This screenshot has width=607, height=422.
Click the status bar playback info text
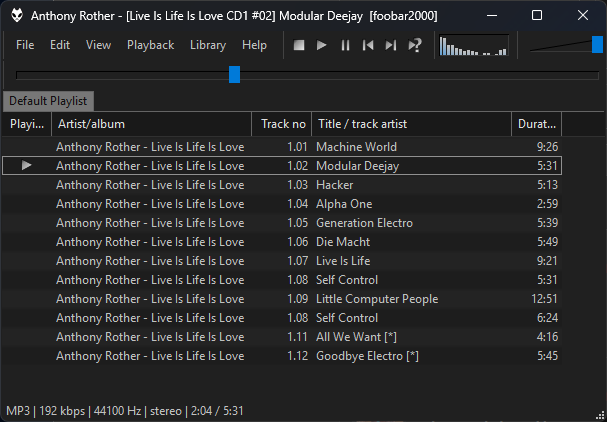pos(125,411)
